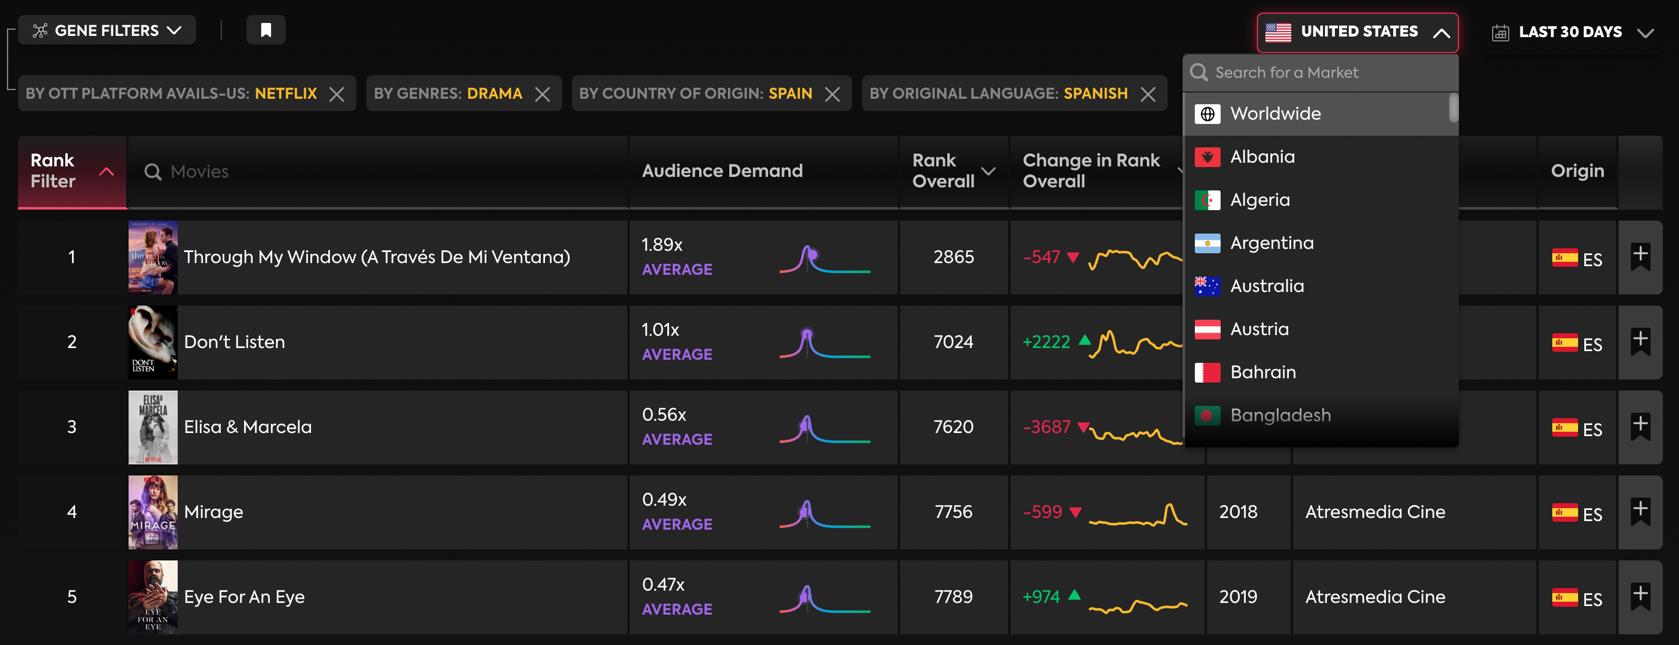Select Australia from market dropdown
1679x645 pixels.
(x=1266, y=286)
